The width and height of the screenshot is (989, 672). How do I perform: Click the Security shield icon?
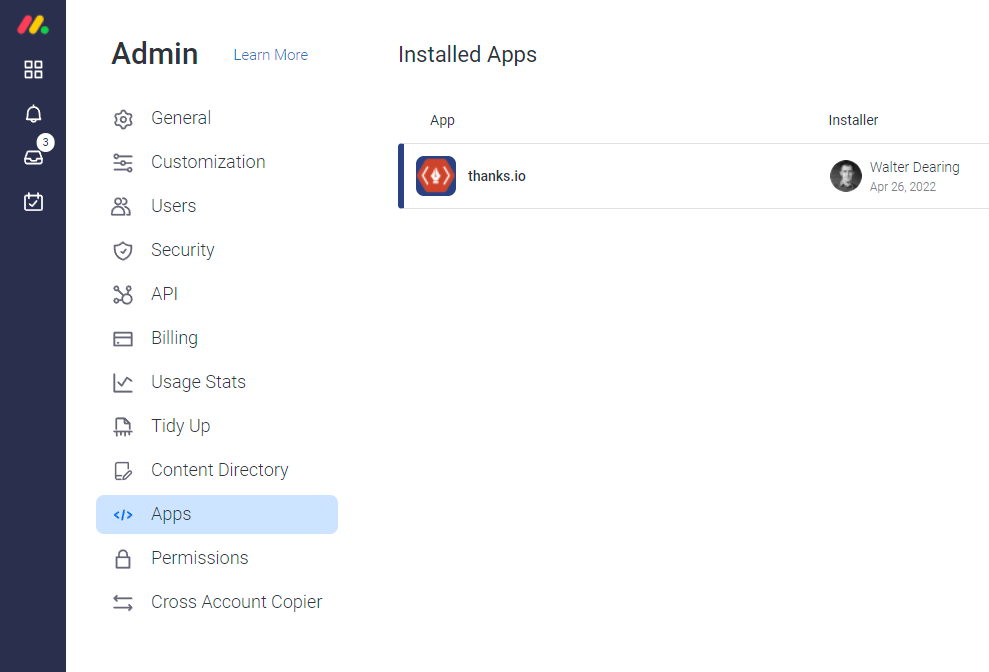tap(123, 251)
